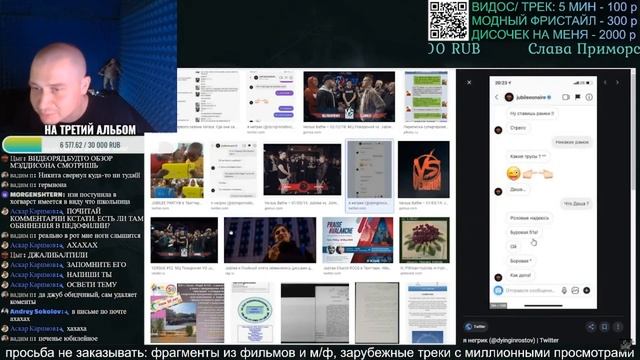Click the chat message input field
This screenshot has height=360, width=640.
click(x=531, y=290)
